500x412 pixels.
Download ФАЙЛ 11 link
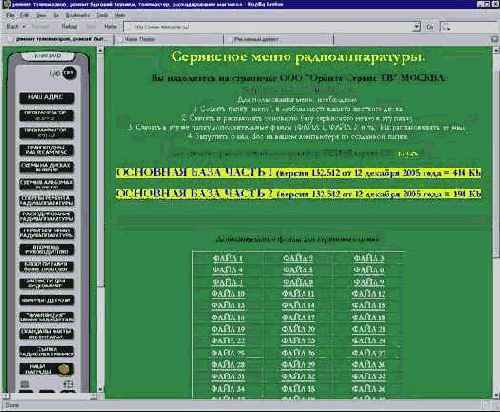tap(298, 294)
